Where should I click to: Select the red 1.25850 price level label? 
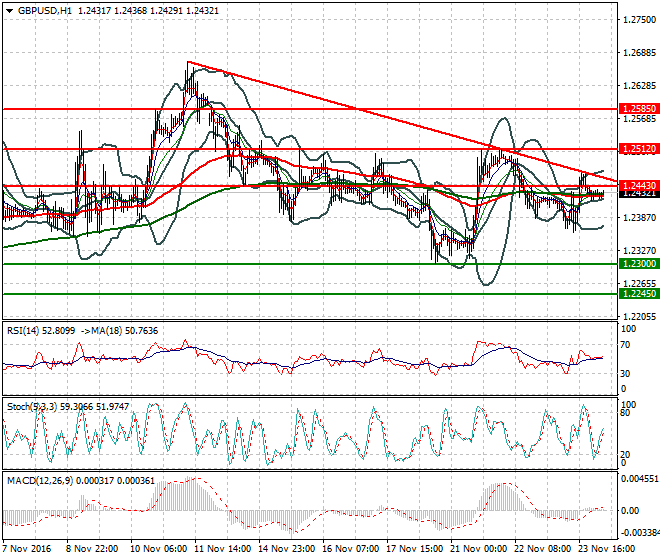tap(639, 109)
